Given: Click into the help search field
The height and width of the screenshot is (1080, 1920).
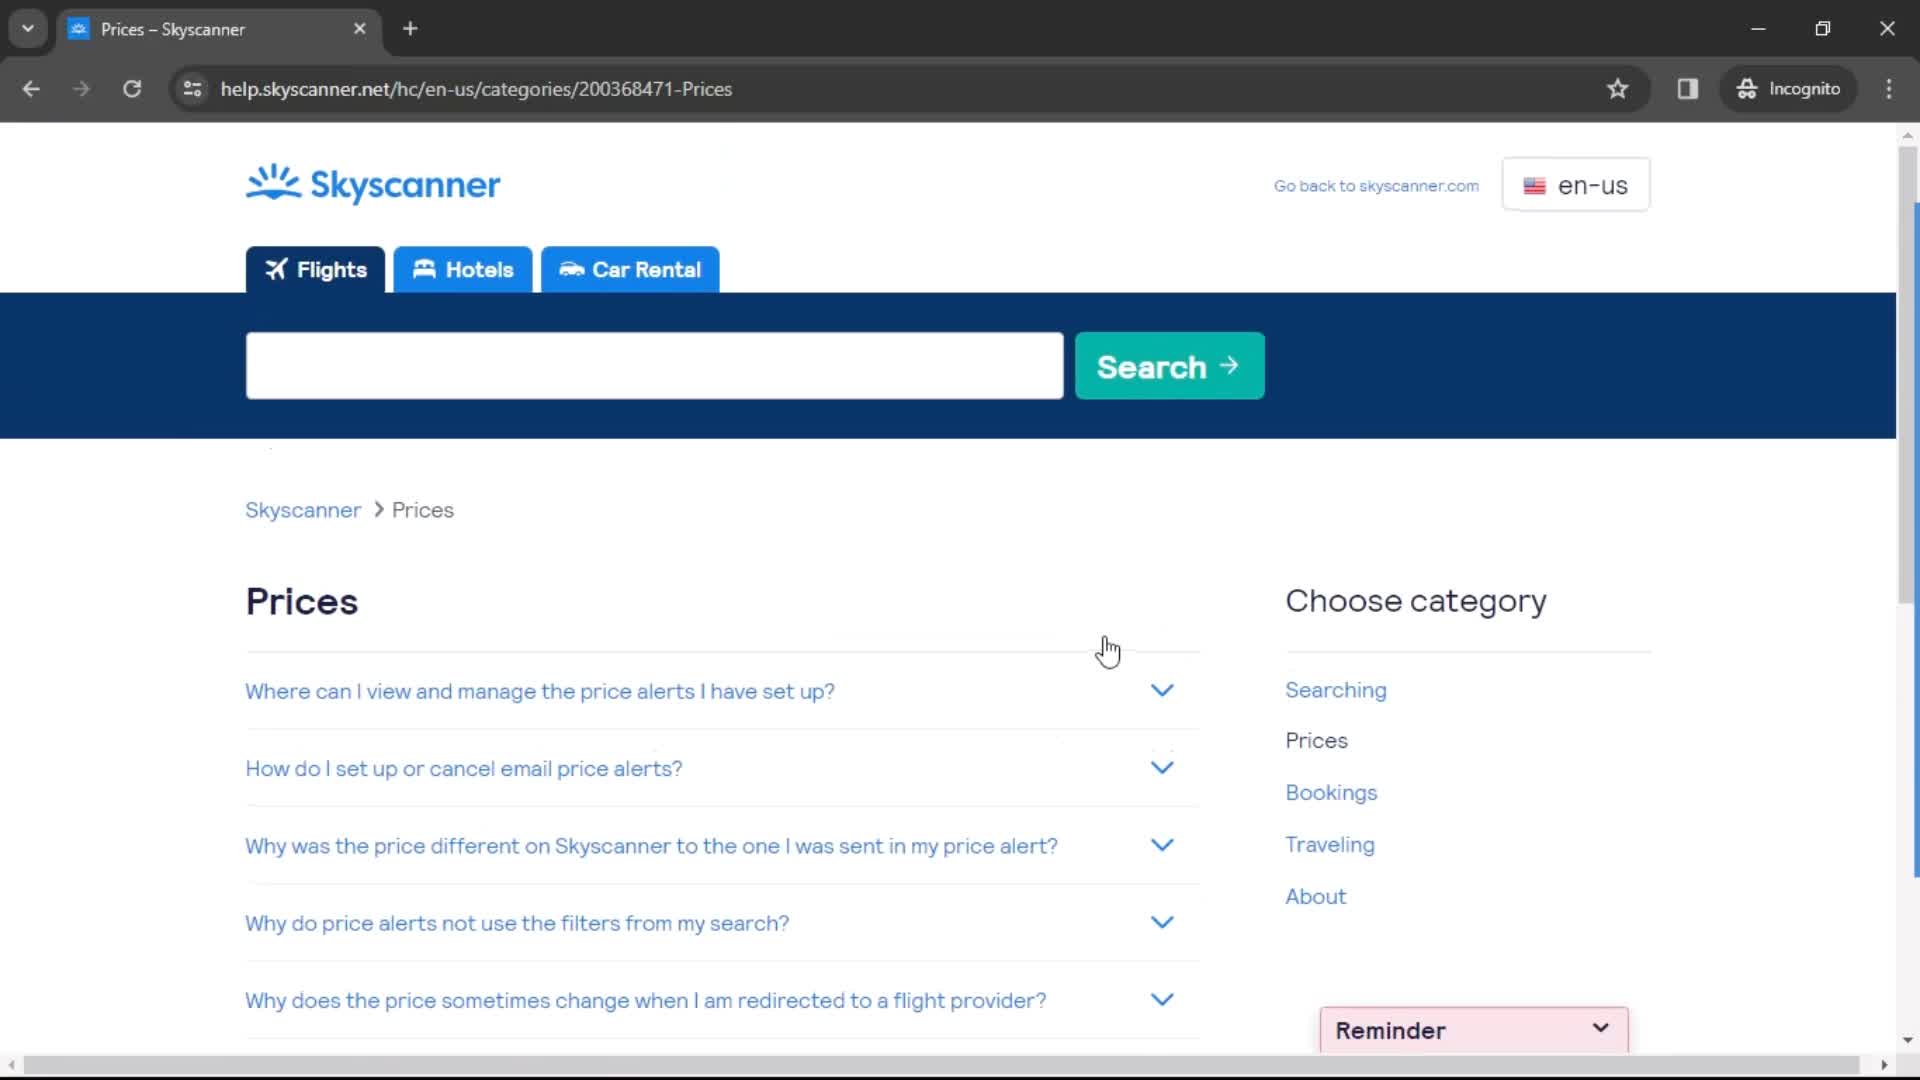Looking at the screenshot, I should (655, 366).
